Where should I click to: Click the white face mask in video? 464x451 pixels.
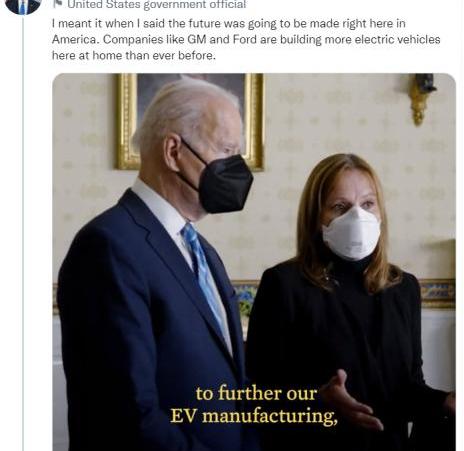(351, 233)
